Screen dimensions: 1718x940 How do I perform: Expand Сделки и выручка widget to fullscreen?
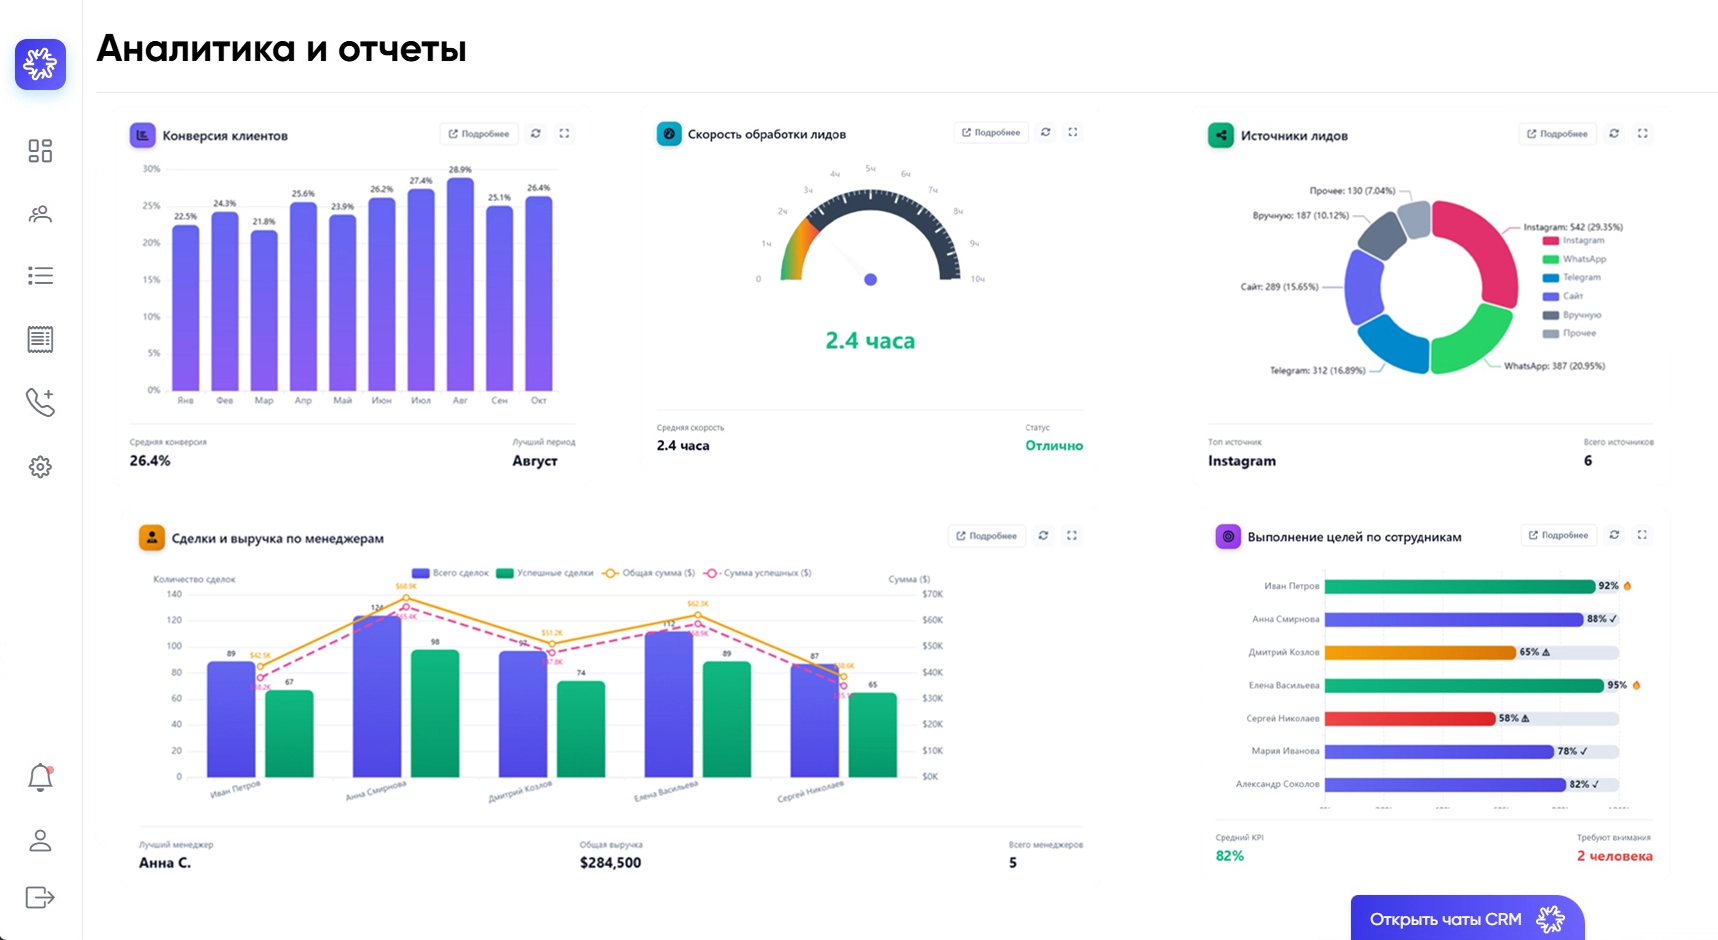(1072, 536)
